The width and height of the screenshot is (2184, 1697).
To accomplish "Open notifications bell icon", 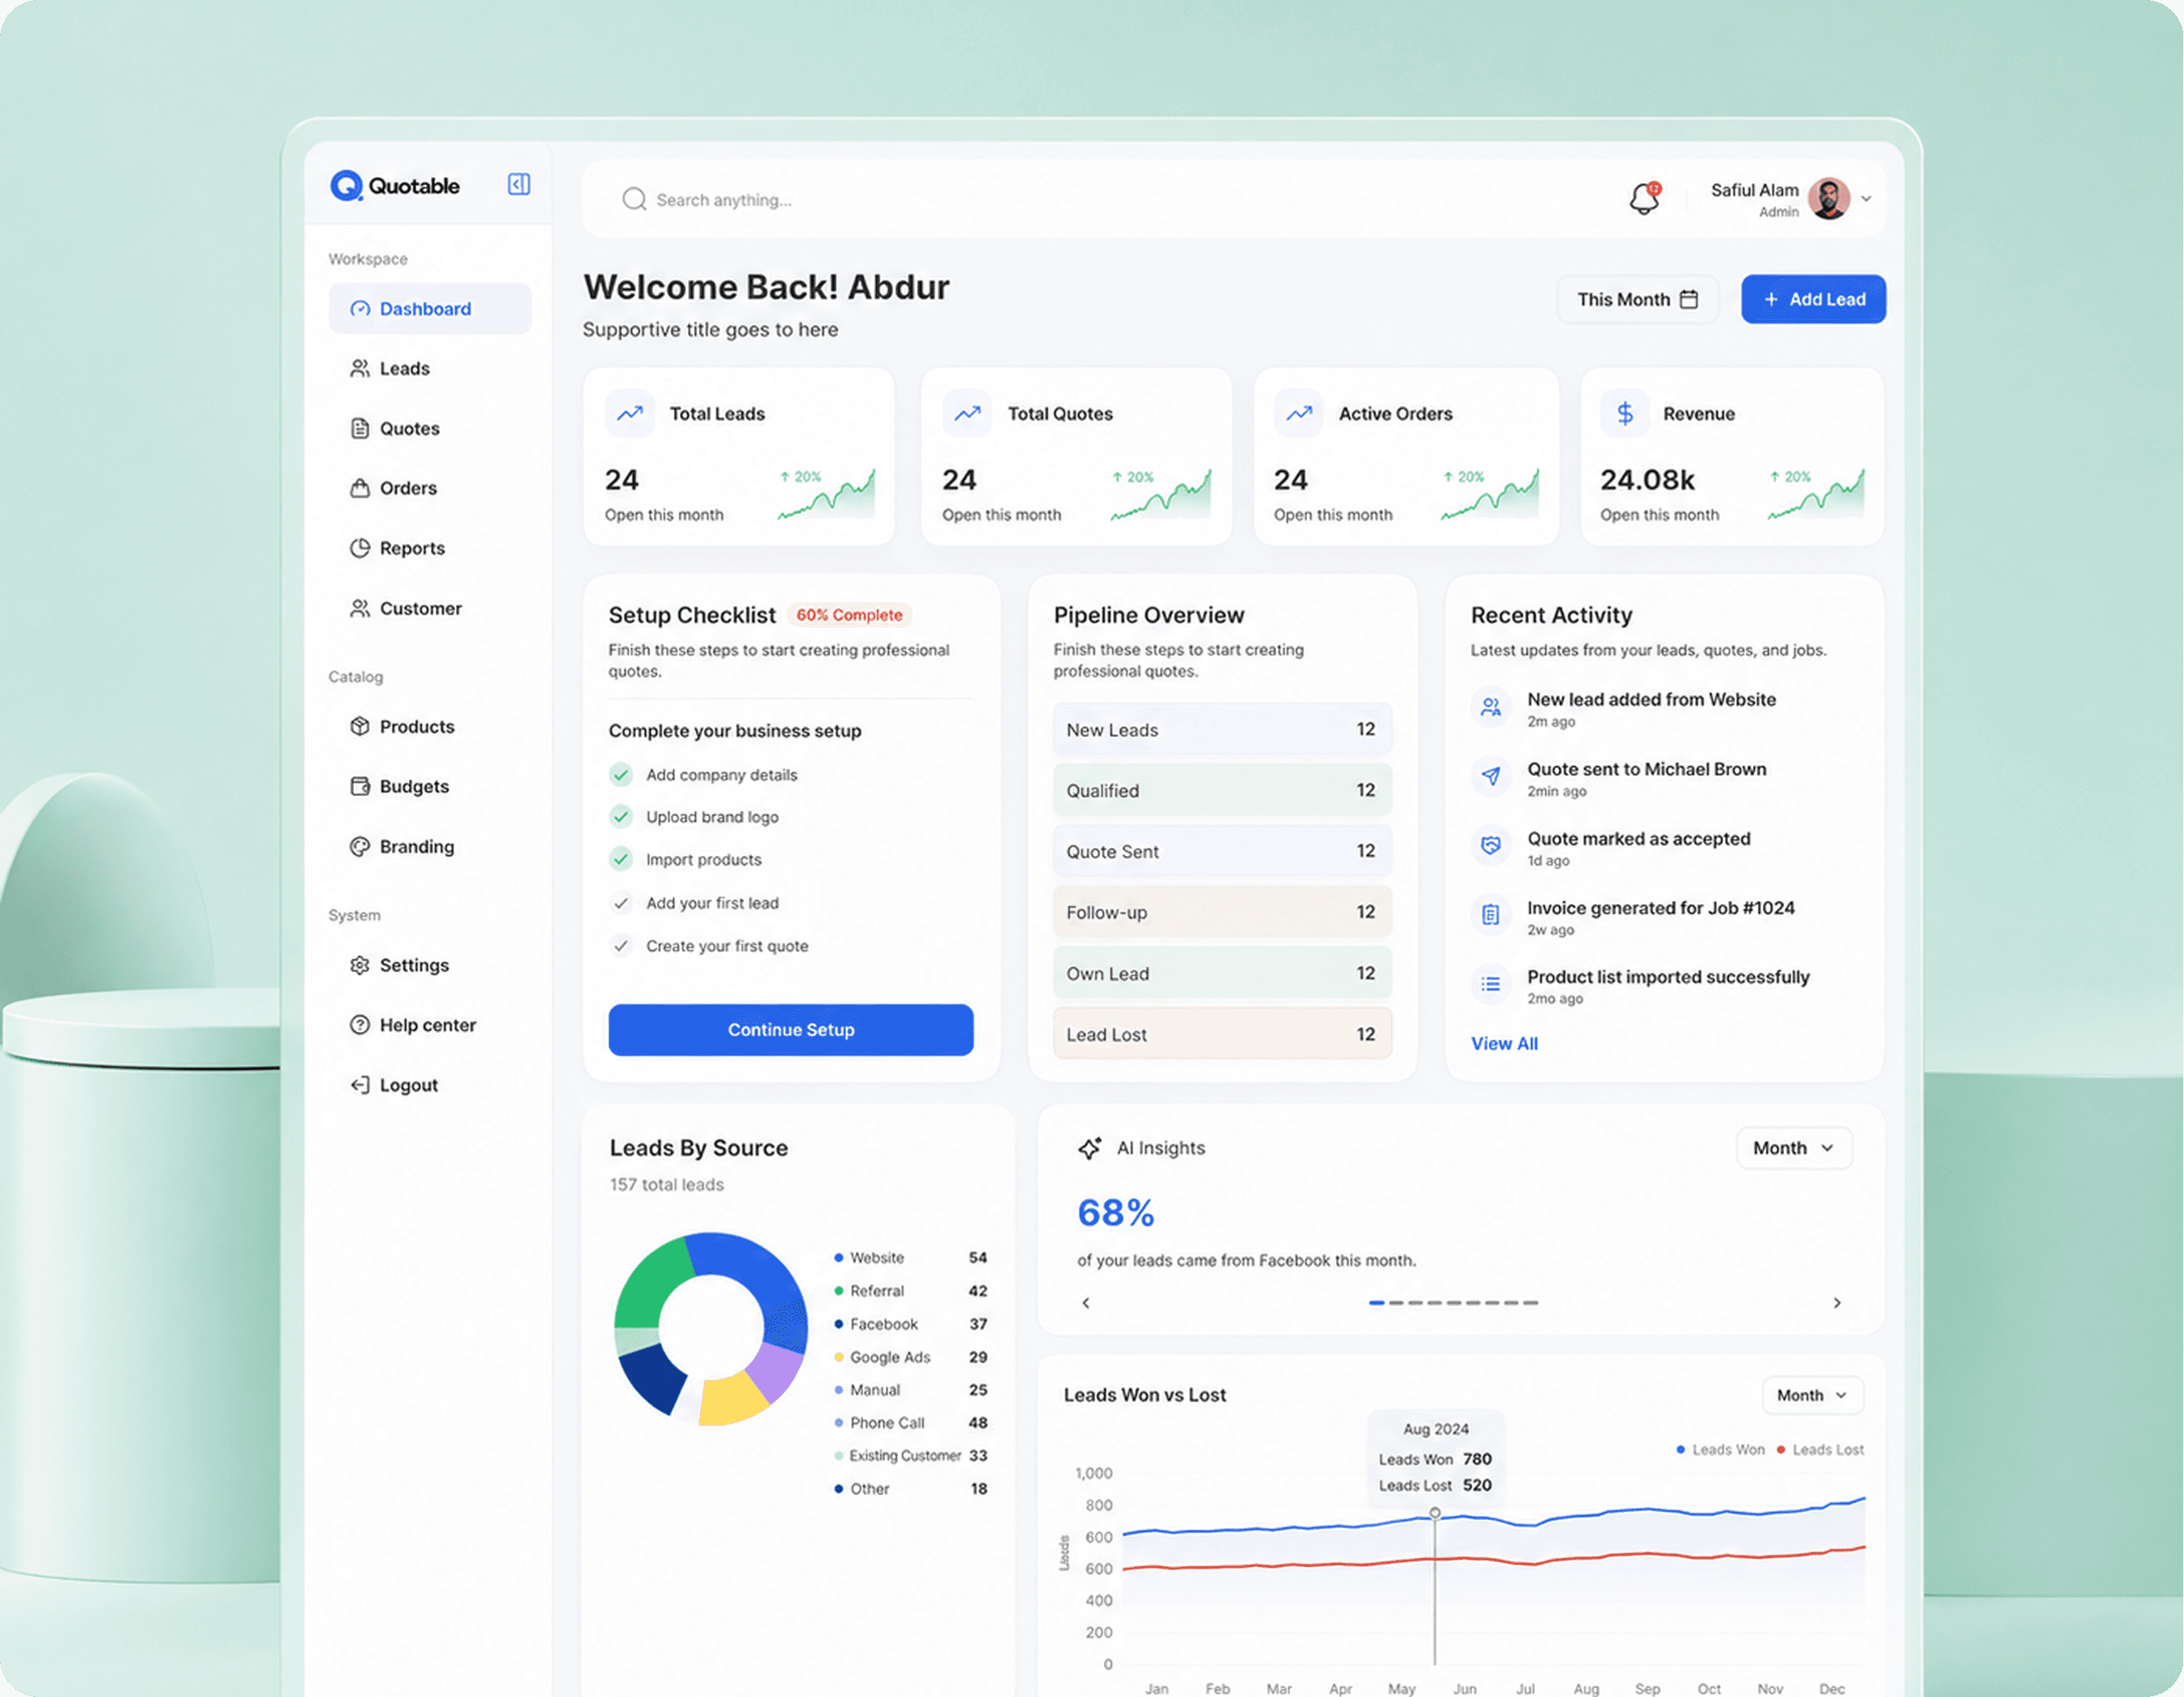I will [1644, 198].
